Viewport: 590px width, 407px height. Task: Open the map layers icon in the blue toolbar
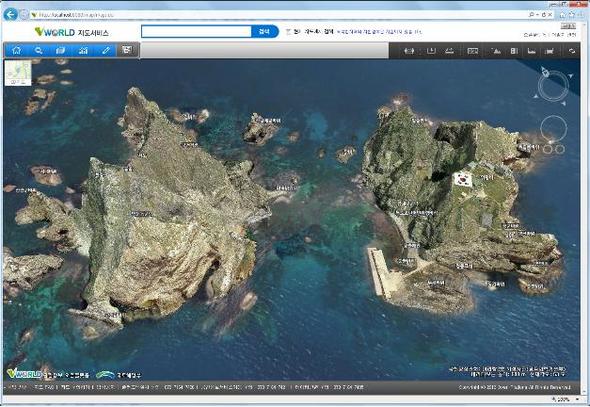coord(60,50)
